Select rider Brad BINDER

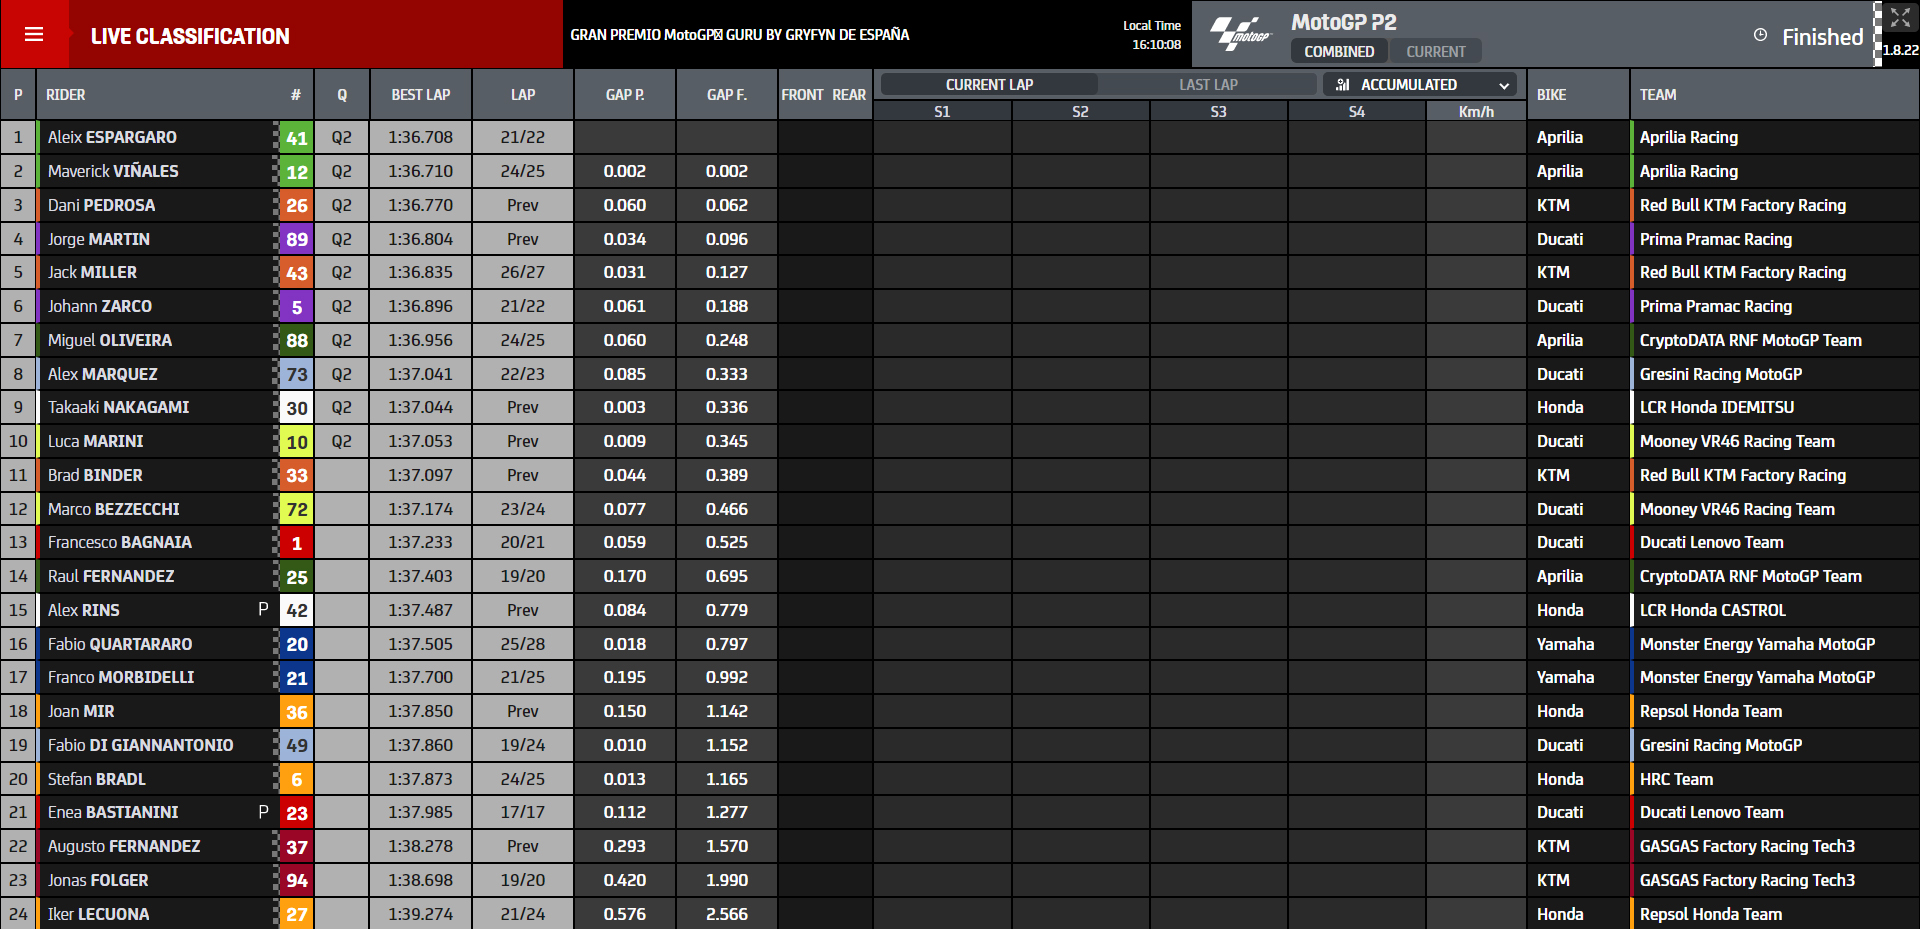pyautogui.click(x=95, y=475)
